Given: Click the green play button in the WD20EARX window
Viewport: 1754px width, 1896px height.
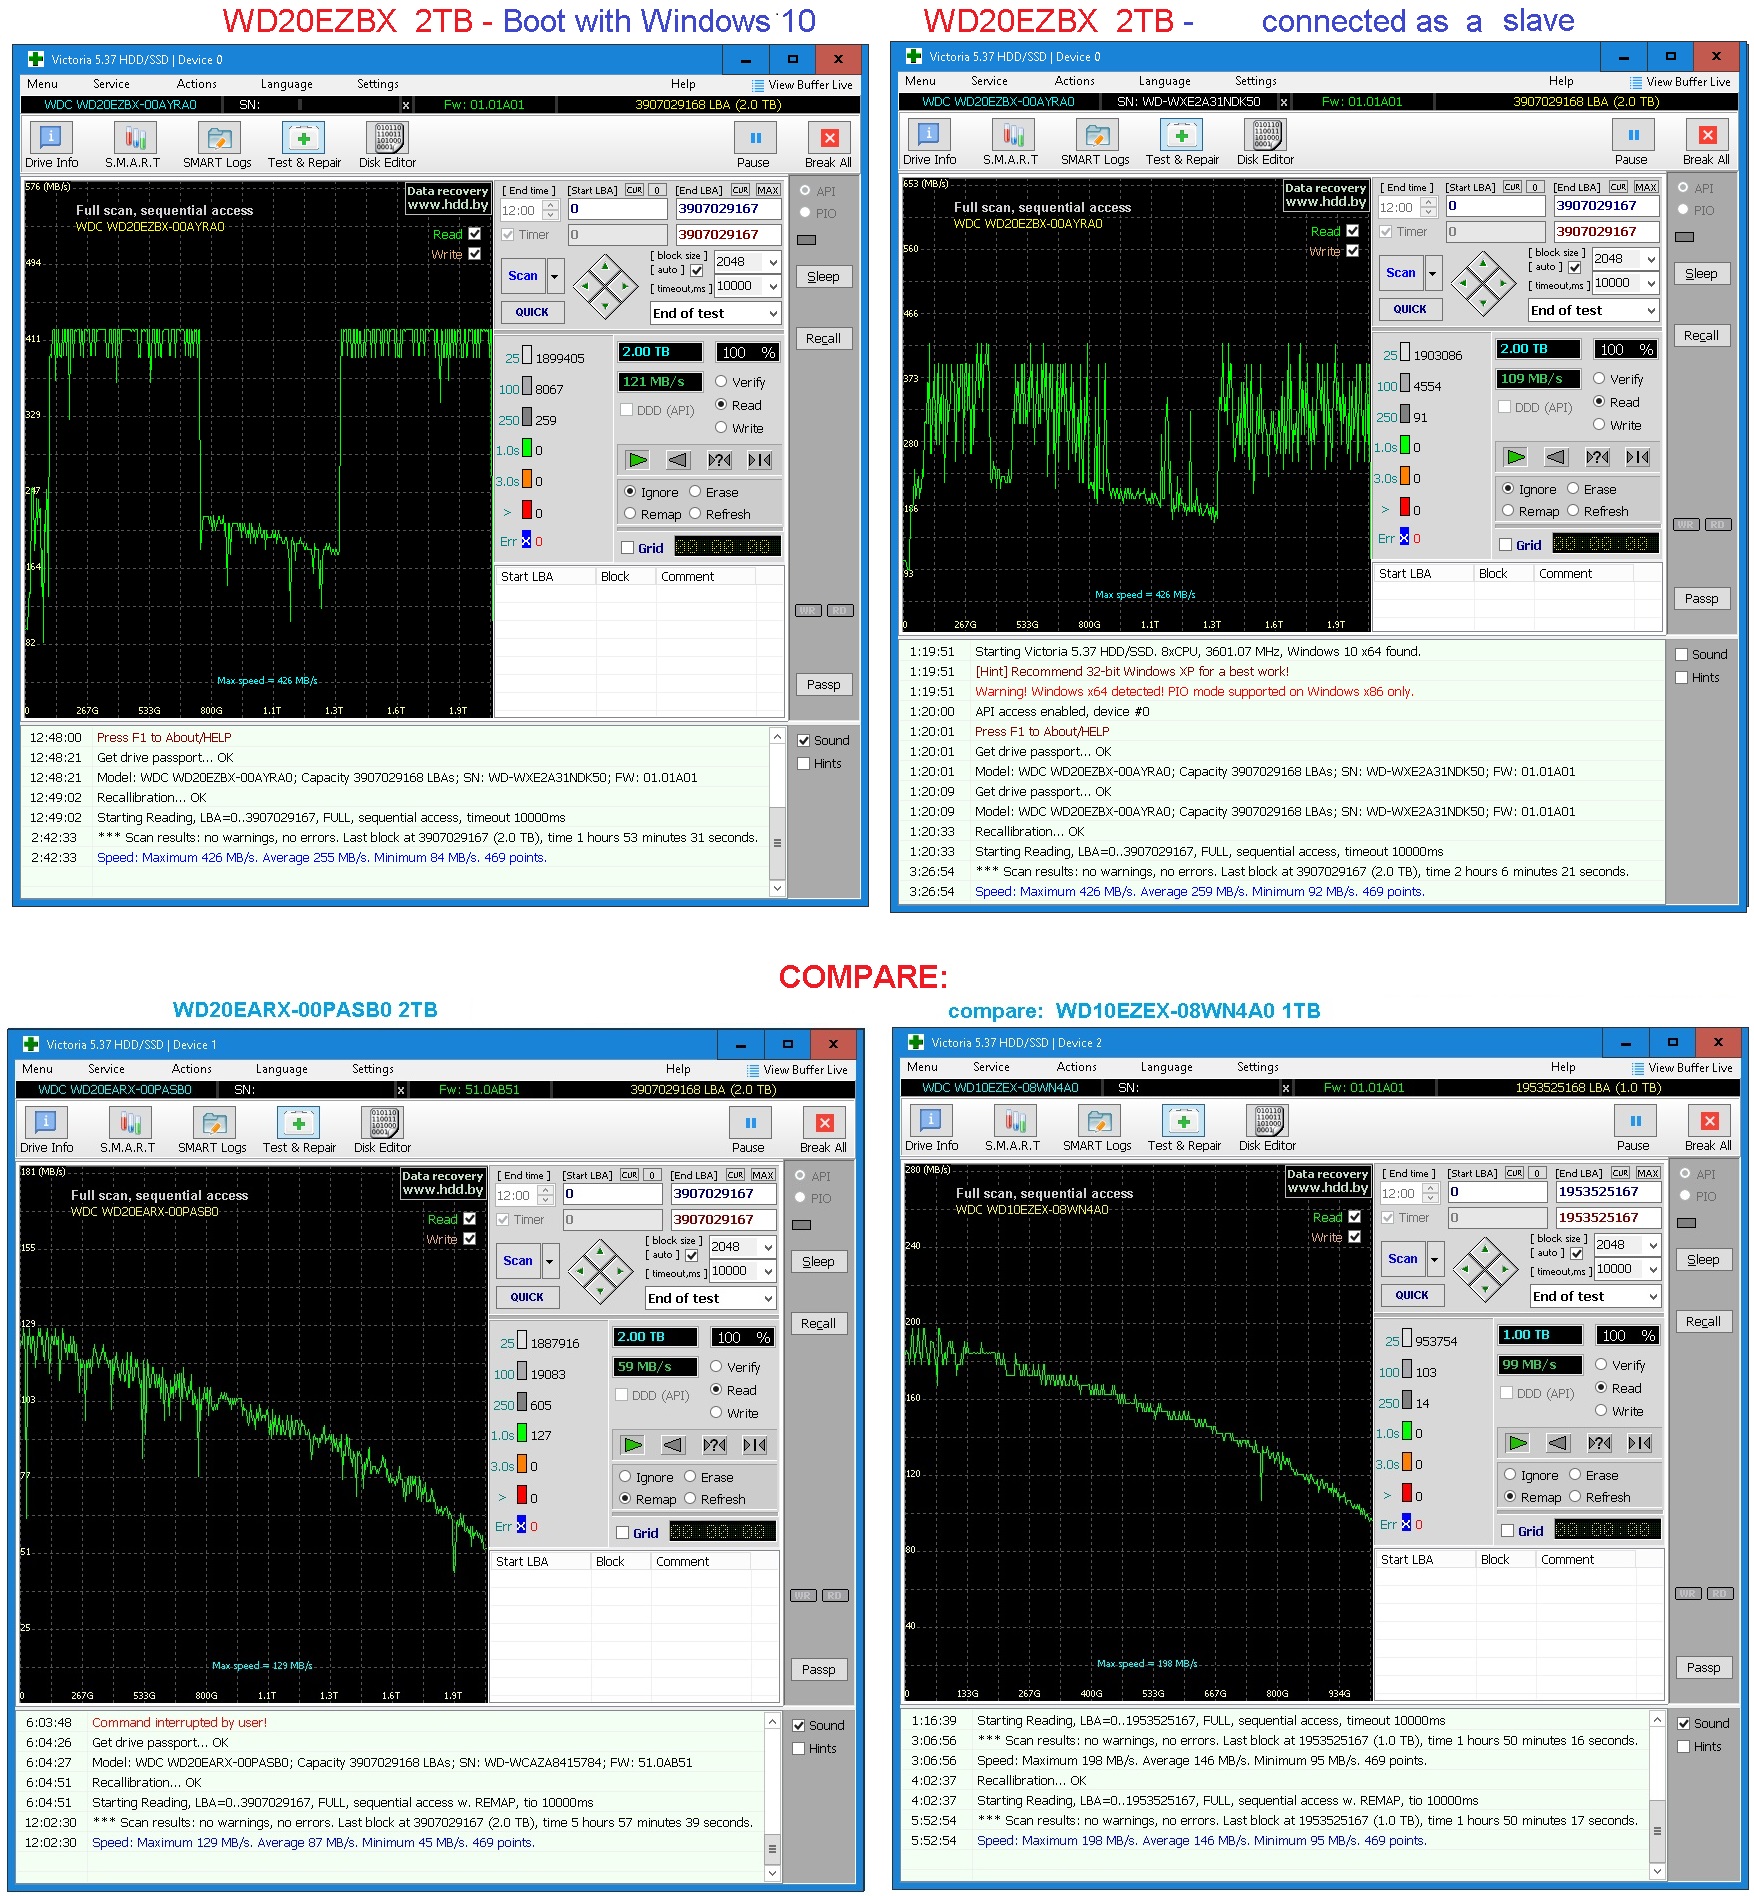Looking at the screenshot, I should 633,1445.
